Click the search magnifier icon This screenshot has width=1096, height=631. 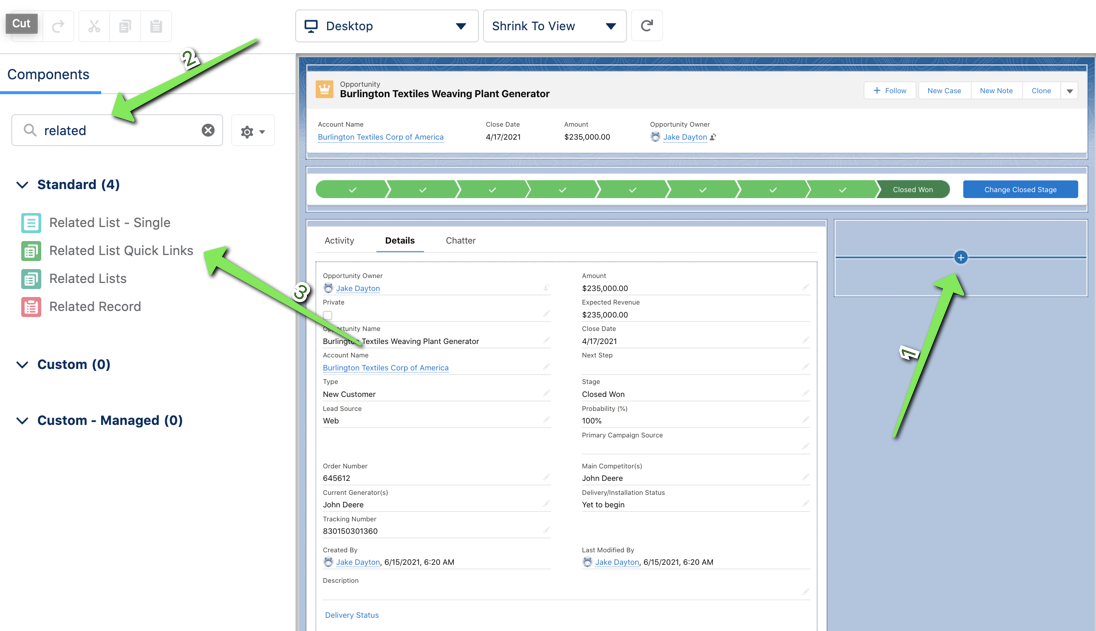(x=29, y=130)
